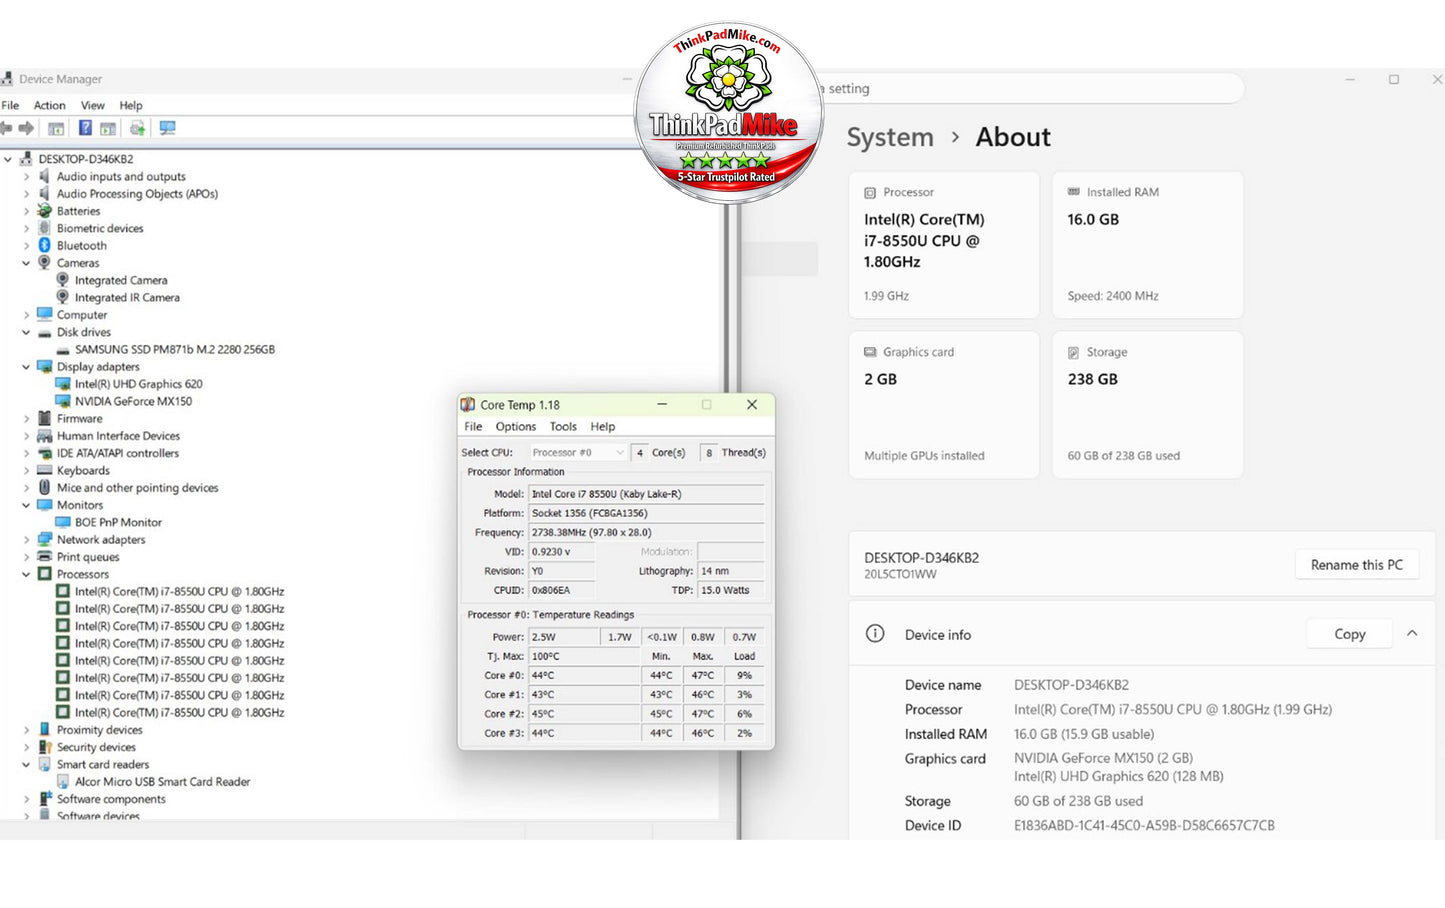Collapse the Cameras tree node
The height and width of the screenshot is (908, 1445).
click(x=27, y=263)
